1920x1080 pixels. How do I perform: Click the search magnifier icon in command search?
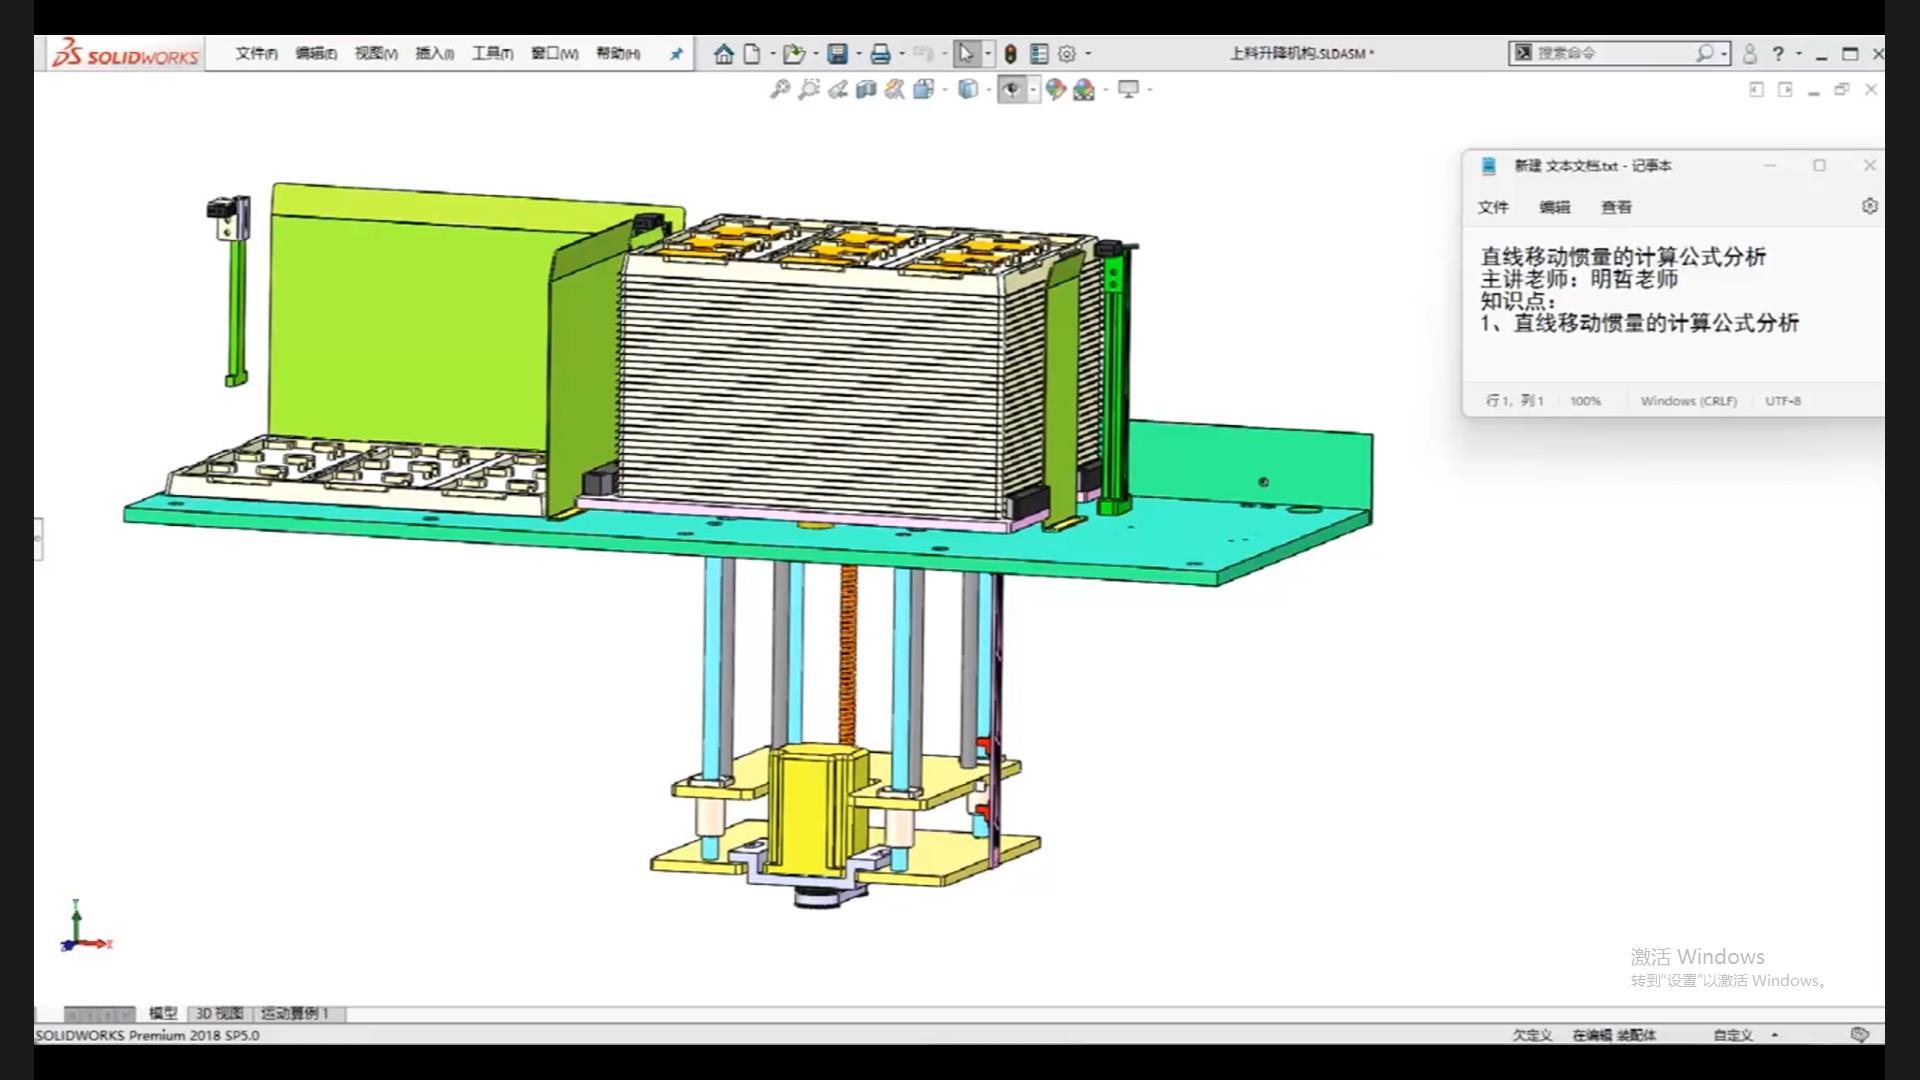coord(1704,53)
